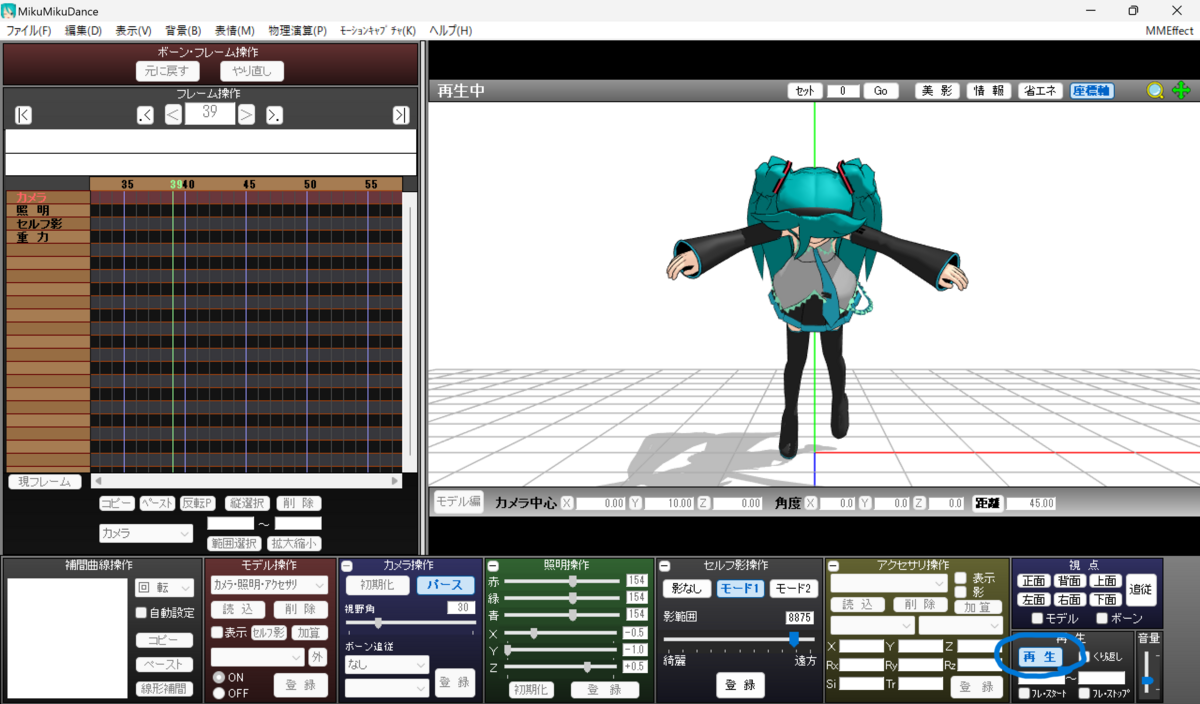Open the カメラ・照明・アクセサリ model dropdown

point(269,584)
